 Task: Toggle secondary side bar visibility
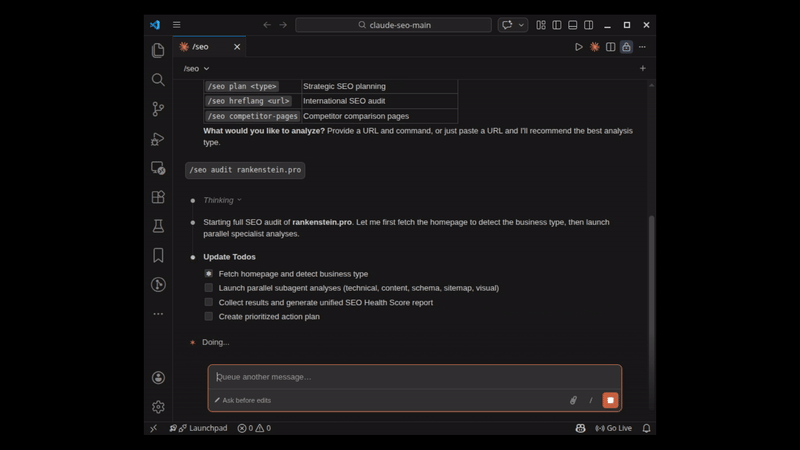point(588,24)
